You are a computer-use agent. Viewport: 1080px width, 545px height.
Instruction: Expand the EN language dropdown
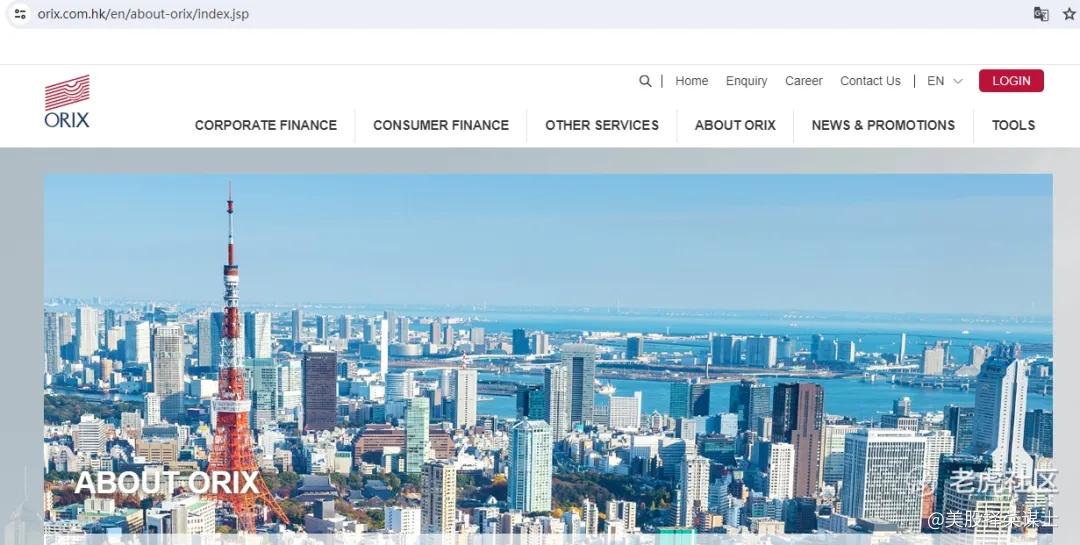click(944, 81)
